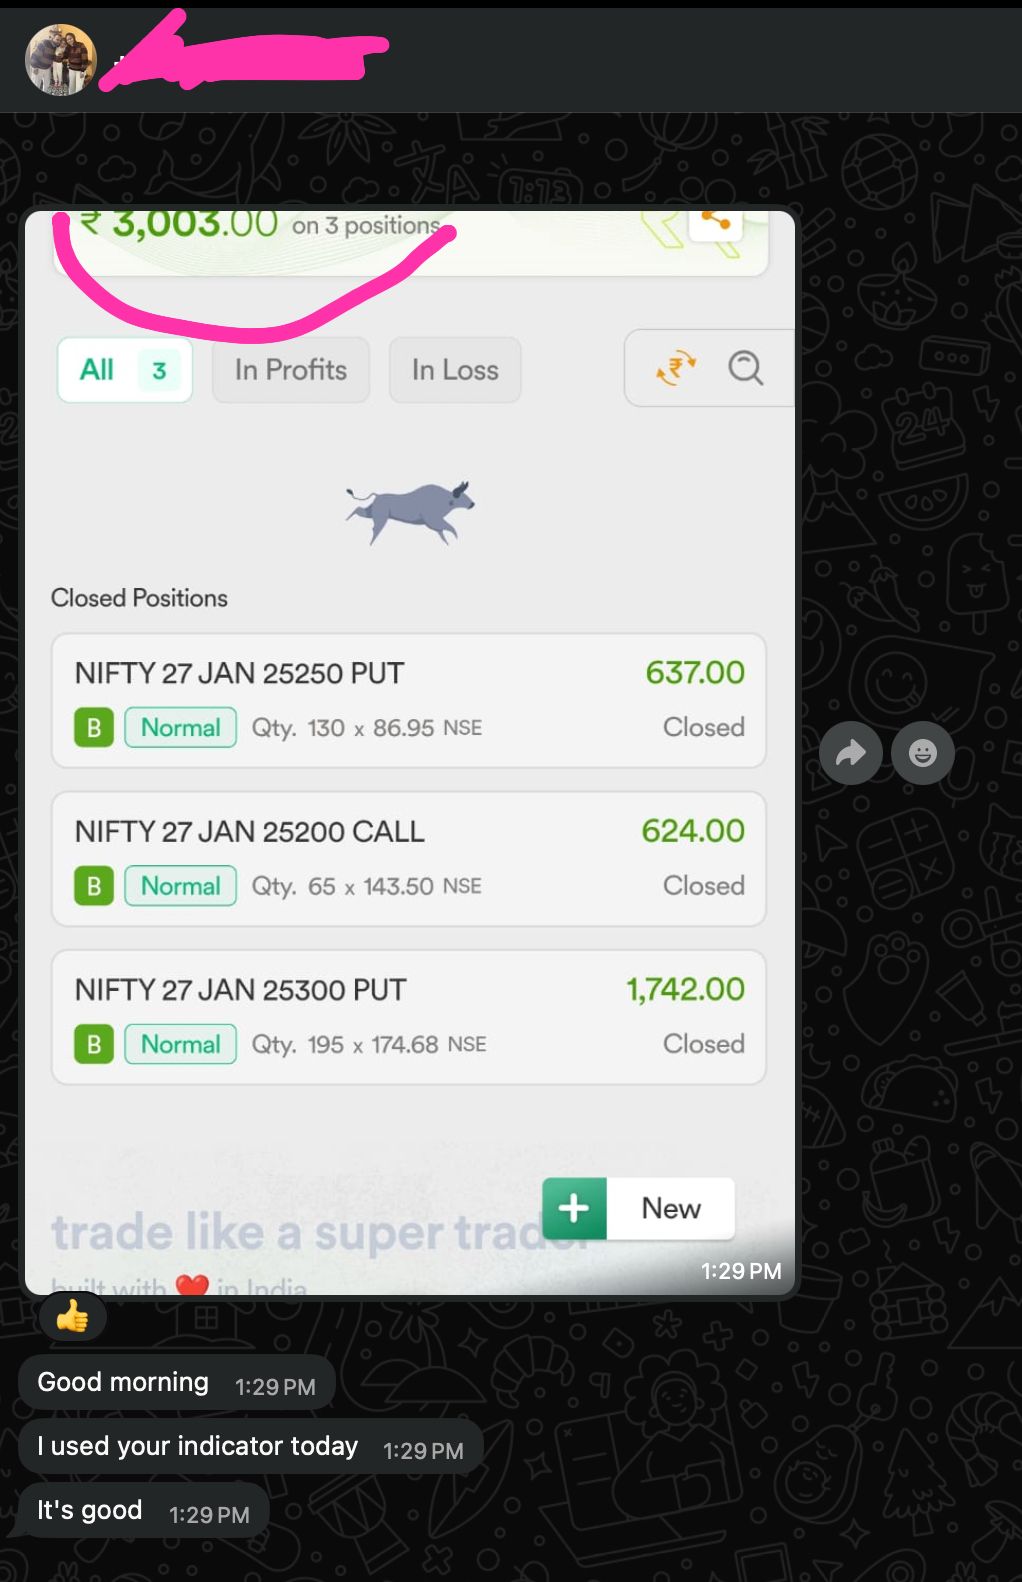Switch to the In Profits tab
This screenshot has width=1022, height=1582.
click(291, 370)
